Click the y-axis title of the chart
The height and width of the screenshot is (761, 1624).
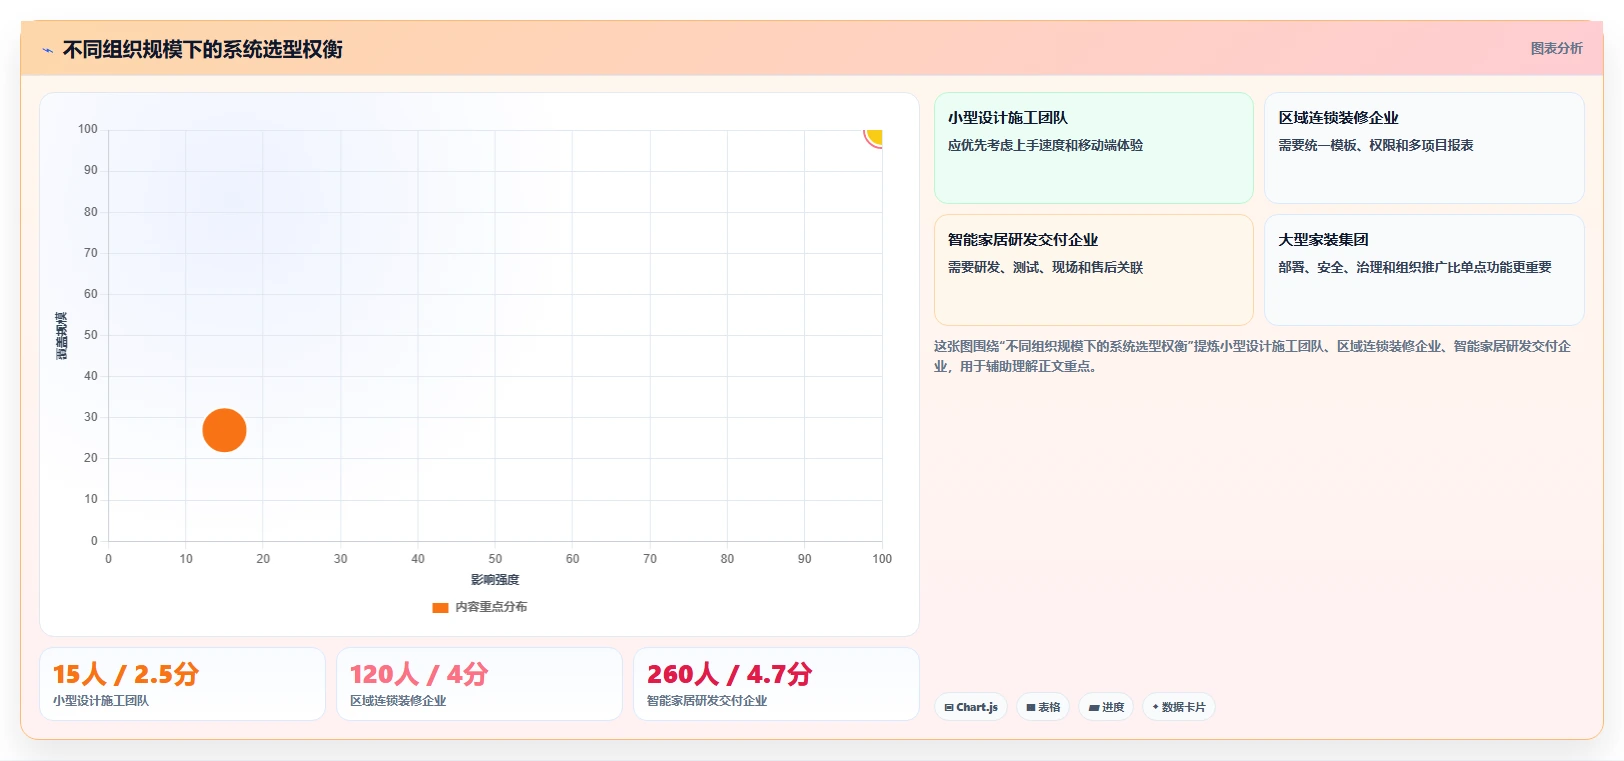[x=62, y=336]
